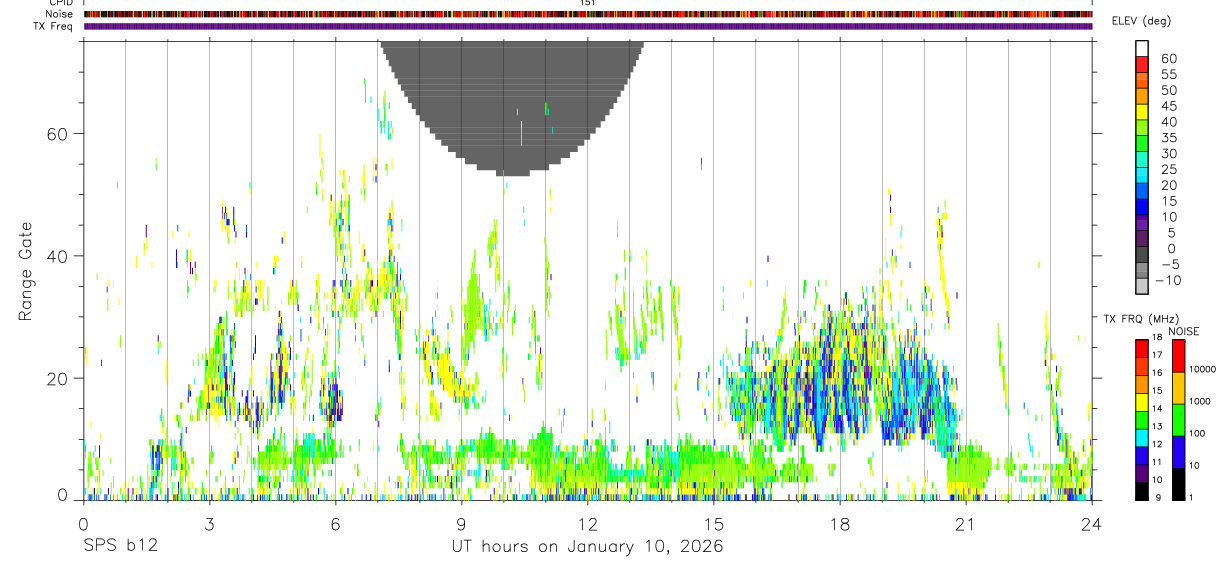Click the ELEV legend value '25'
The height and width of the screenshot is (567, 1228).
point(1168,170)
